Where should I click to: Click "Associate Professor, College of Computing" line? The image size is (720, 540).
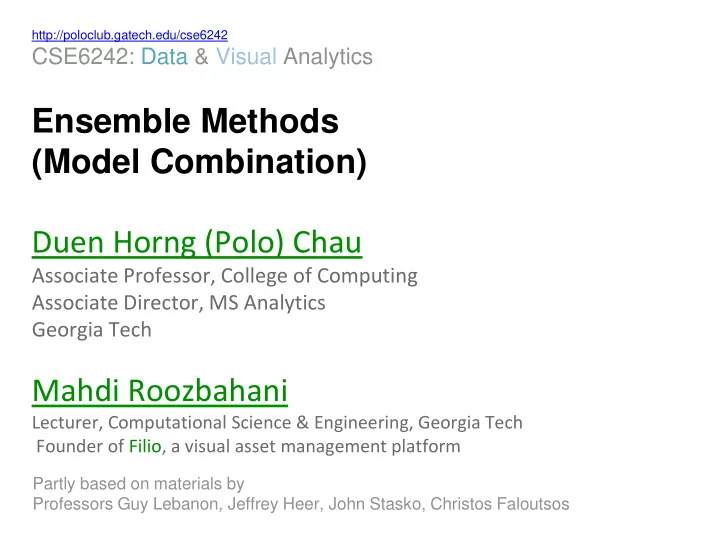(225, 276)
